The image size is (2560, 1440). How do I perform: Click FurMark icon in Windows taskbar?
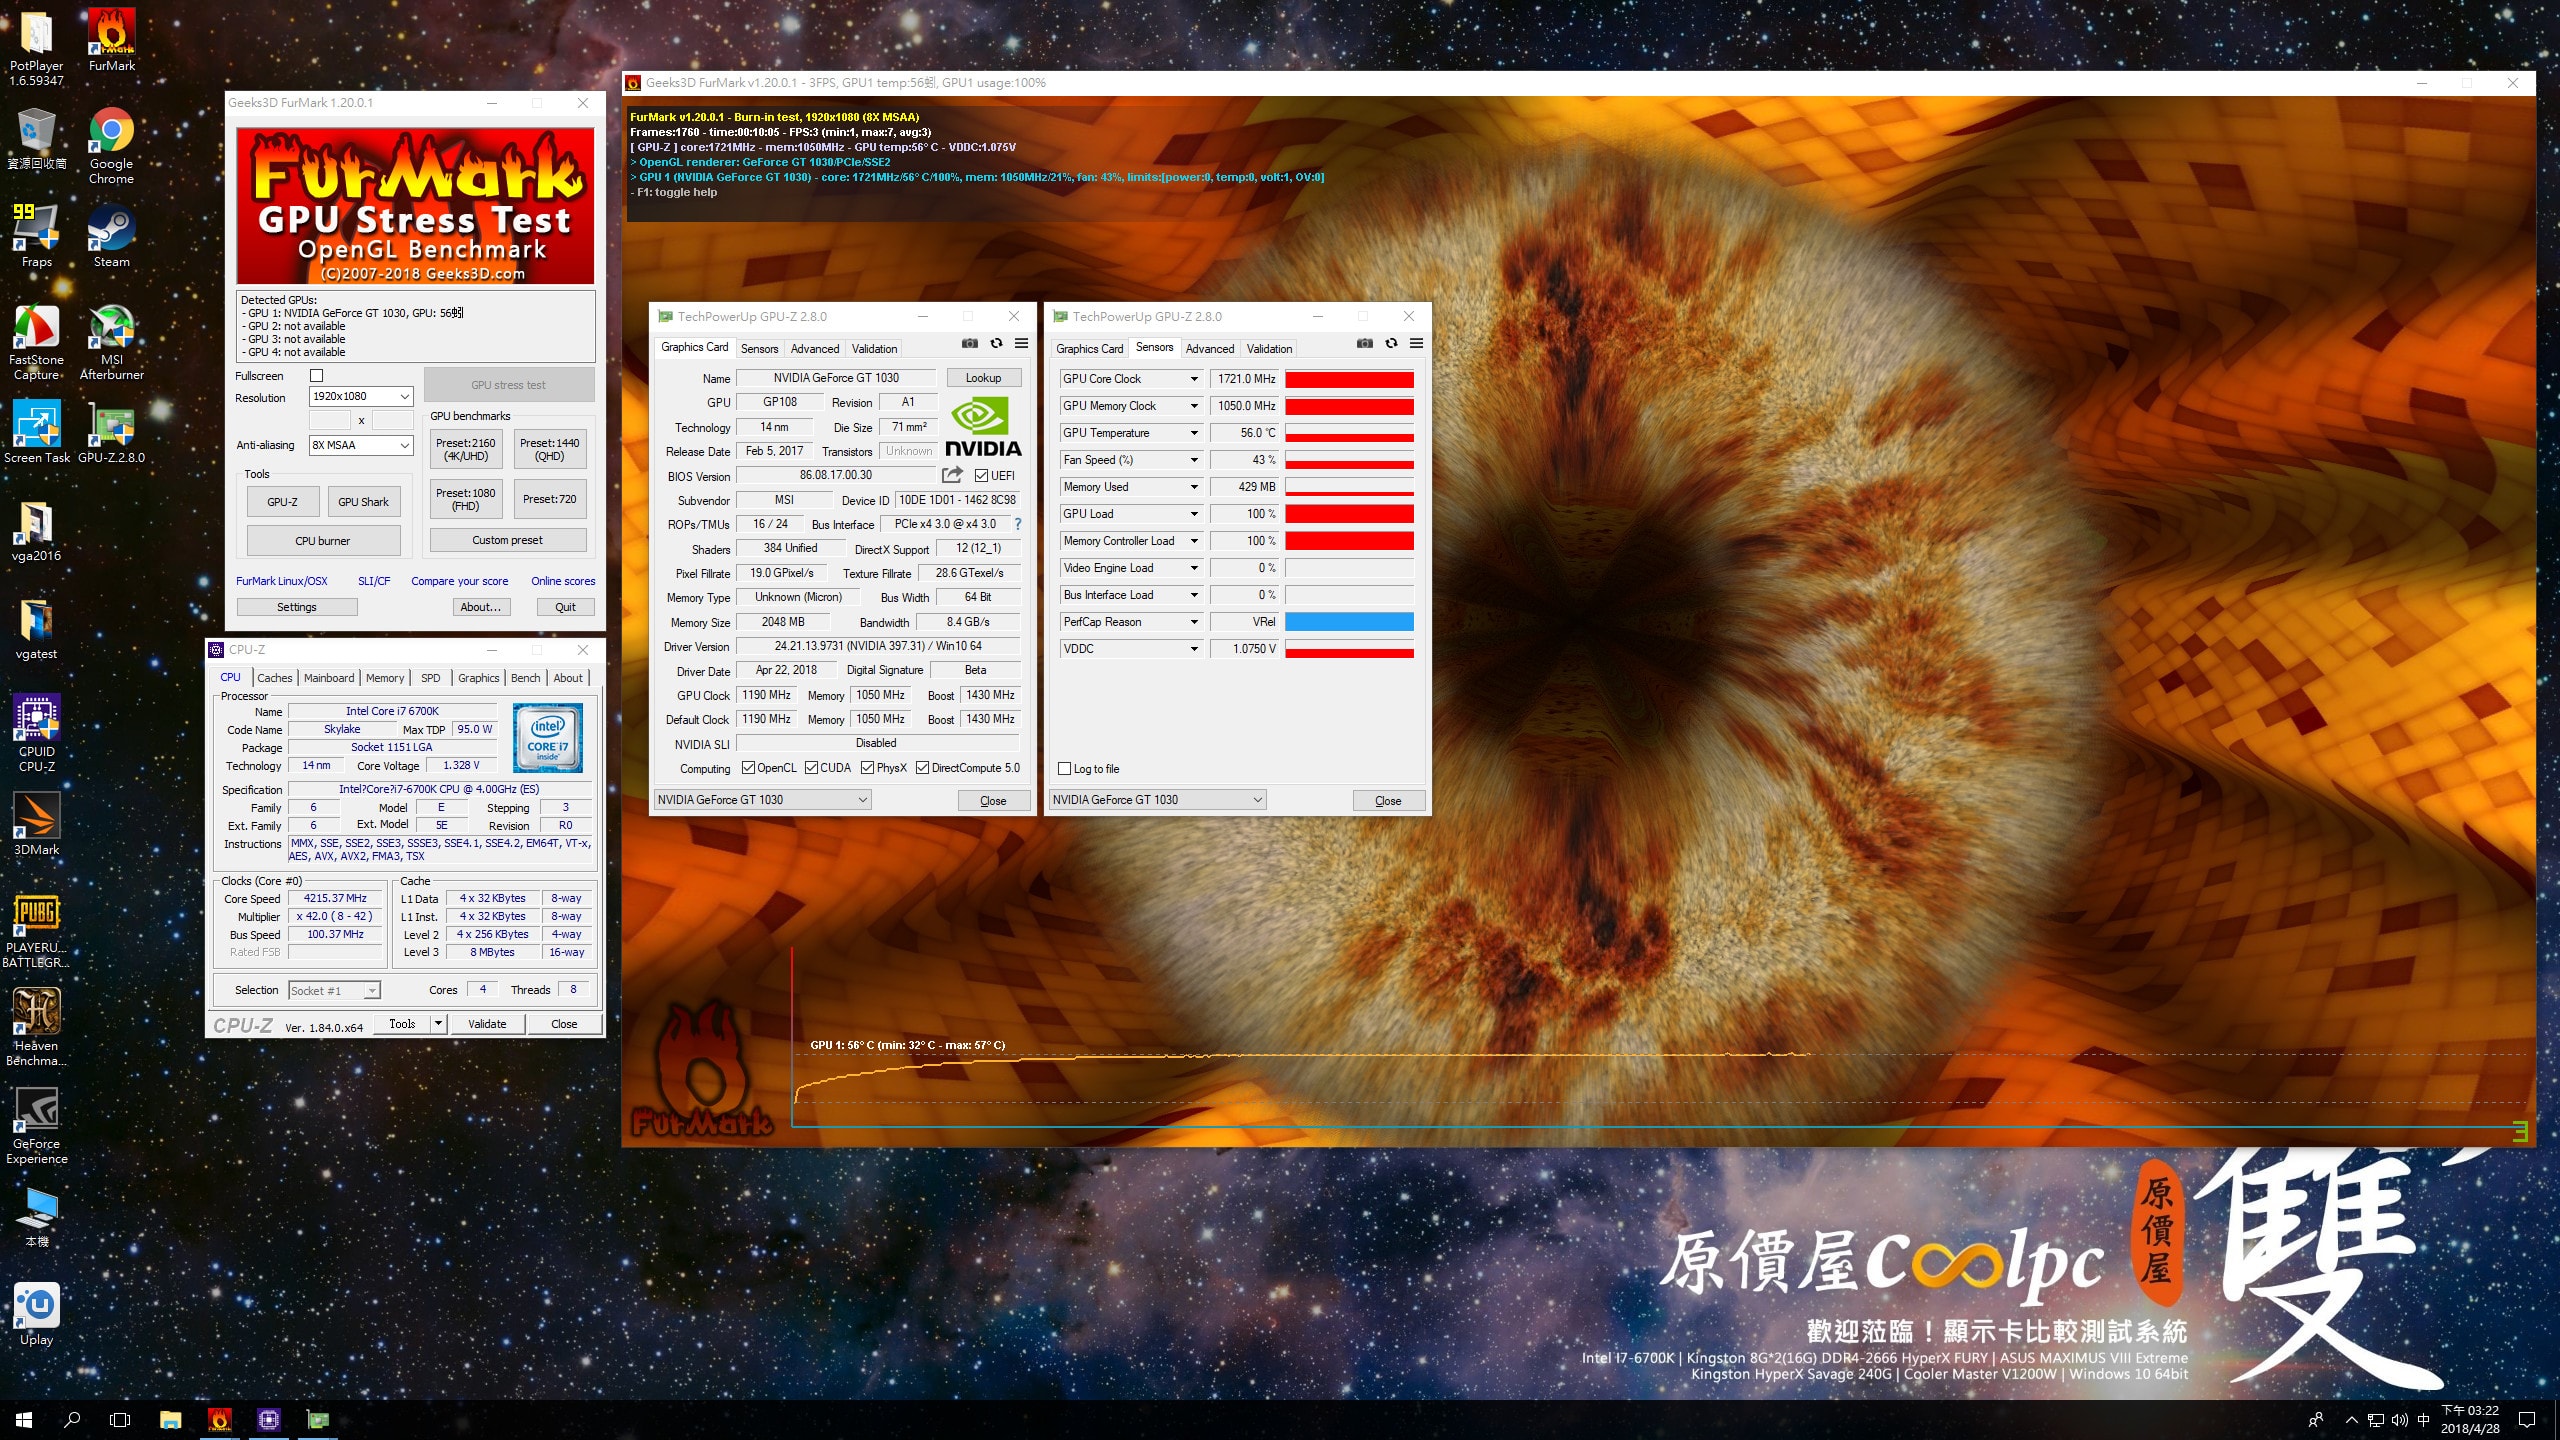tap(219, 1419)
